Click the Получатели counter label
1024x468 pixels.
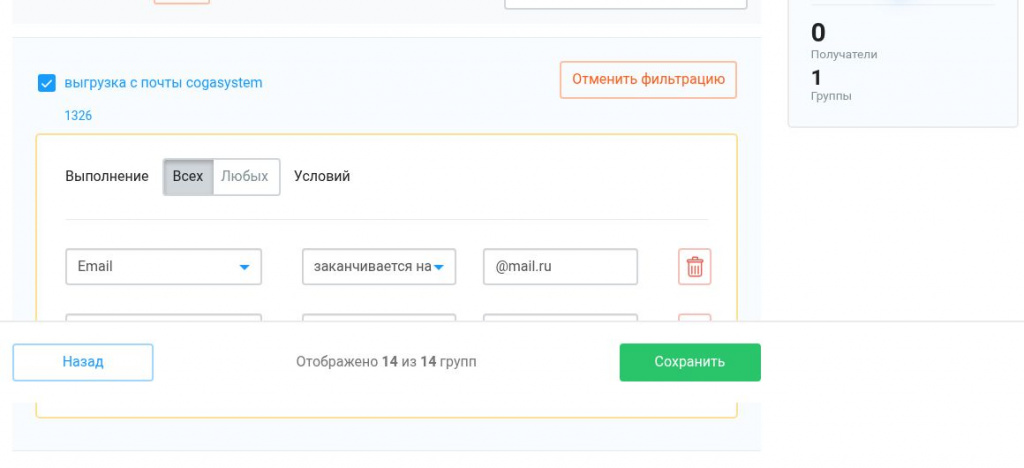pyautogui.click(x=844, y=55)
